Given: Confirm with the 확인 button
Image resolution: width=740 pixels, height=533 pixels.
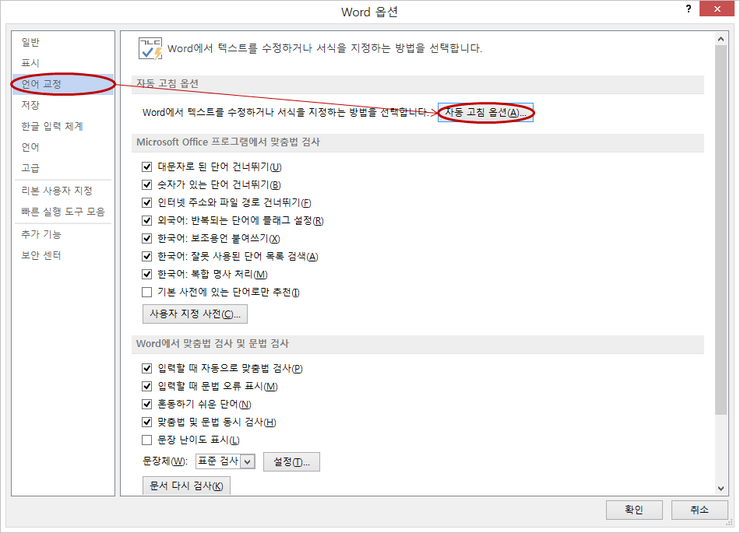Looking at the screenshot, I should tap(634, 510).
